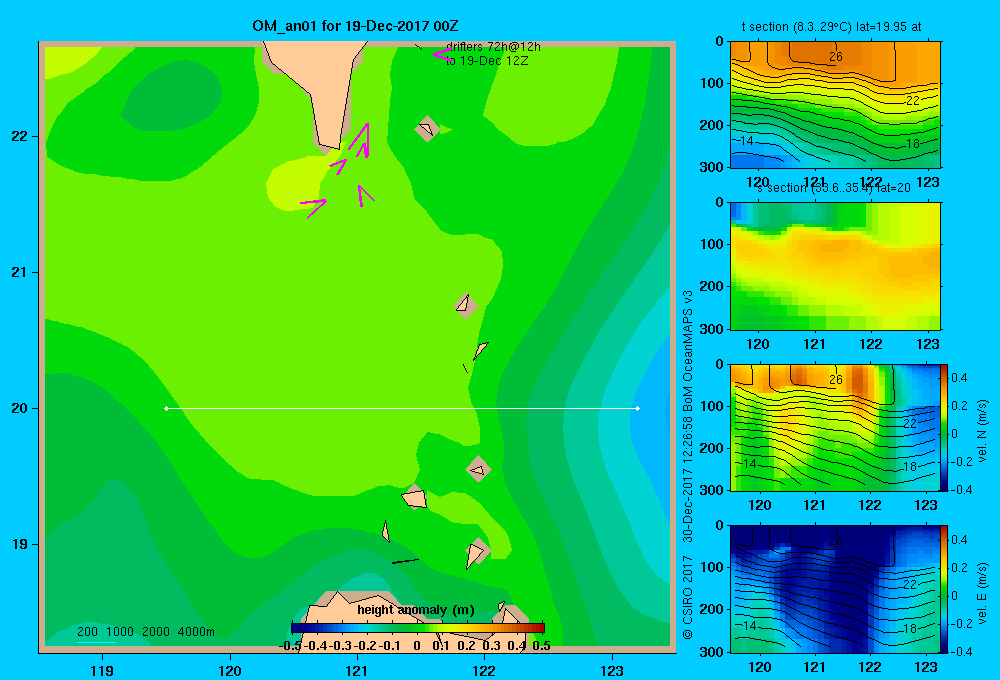Click the height anomaly color bar

coord(418,628)
